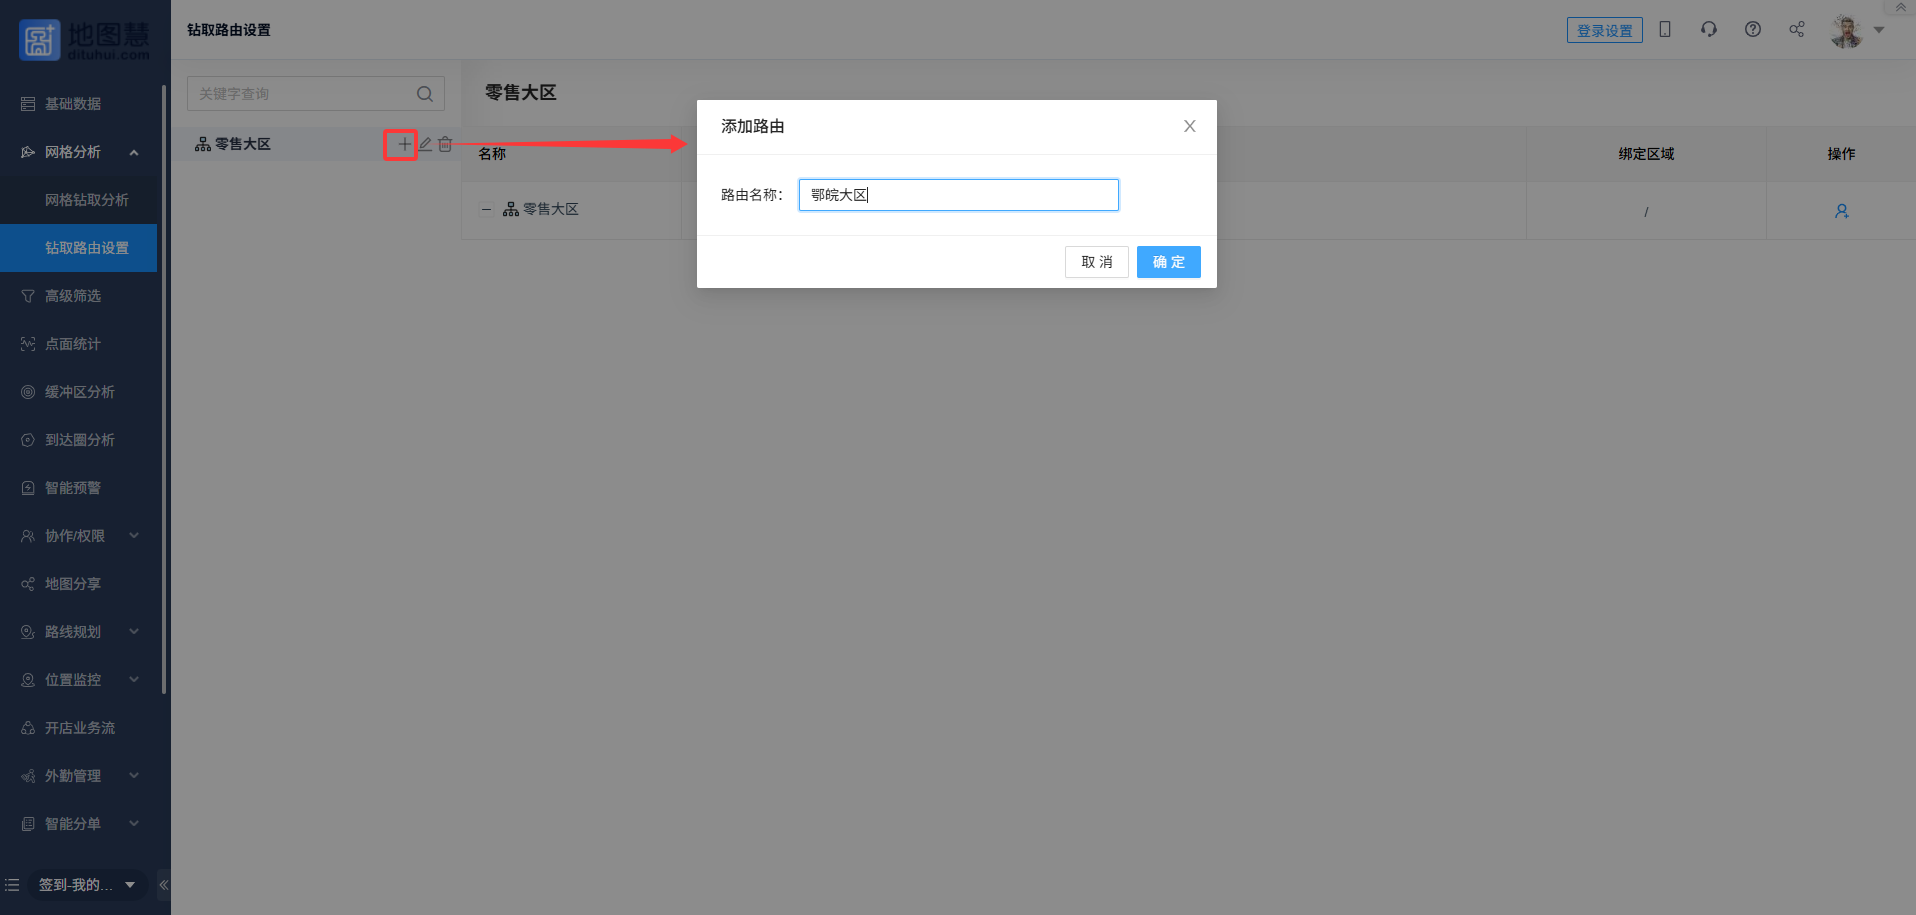Open 高级筛选 in sidebar
1916x915 pixels.
(73, 296)
